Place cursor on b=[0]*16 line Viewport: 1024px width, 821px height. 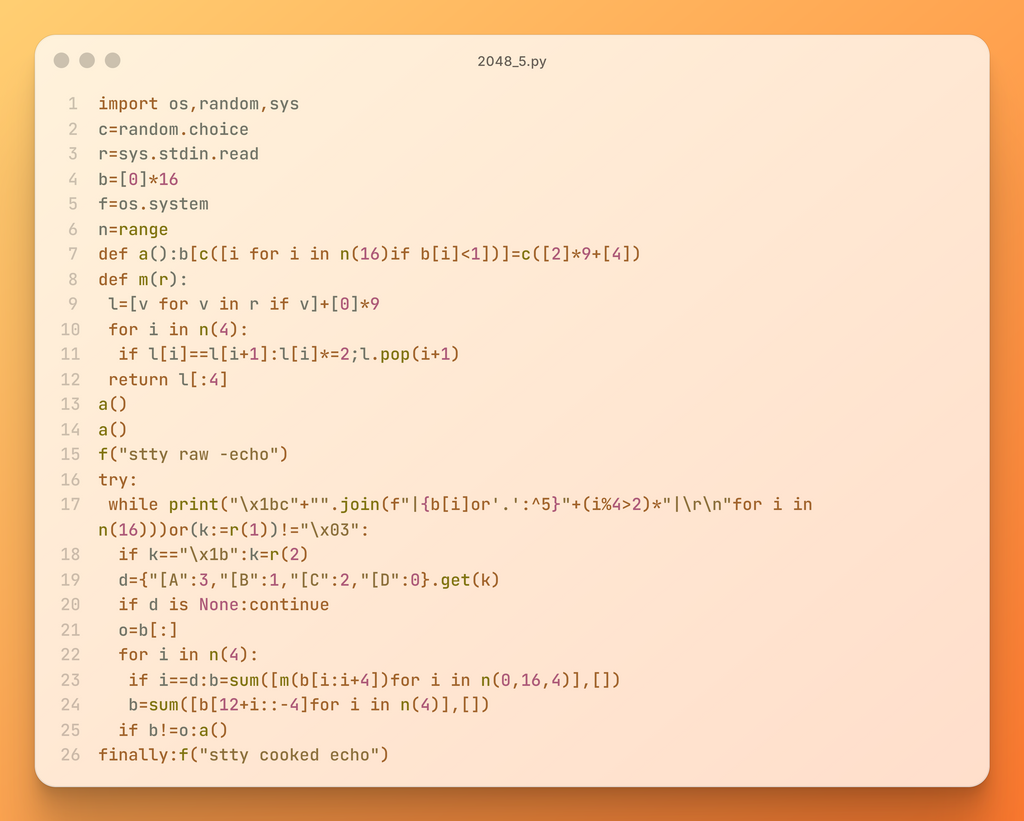pos(138,179)
